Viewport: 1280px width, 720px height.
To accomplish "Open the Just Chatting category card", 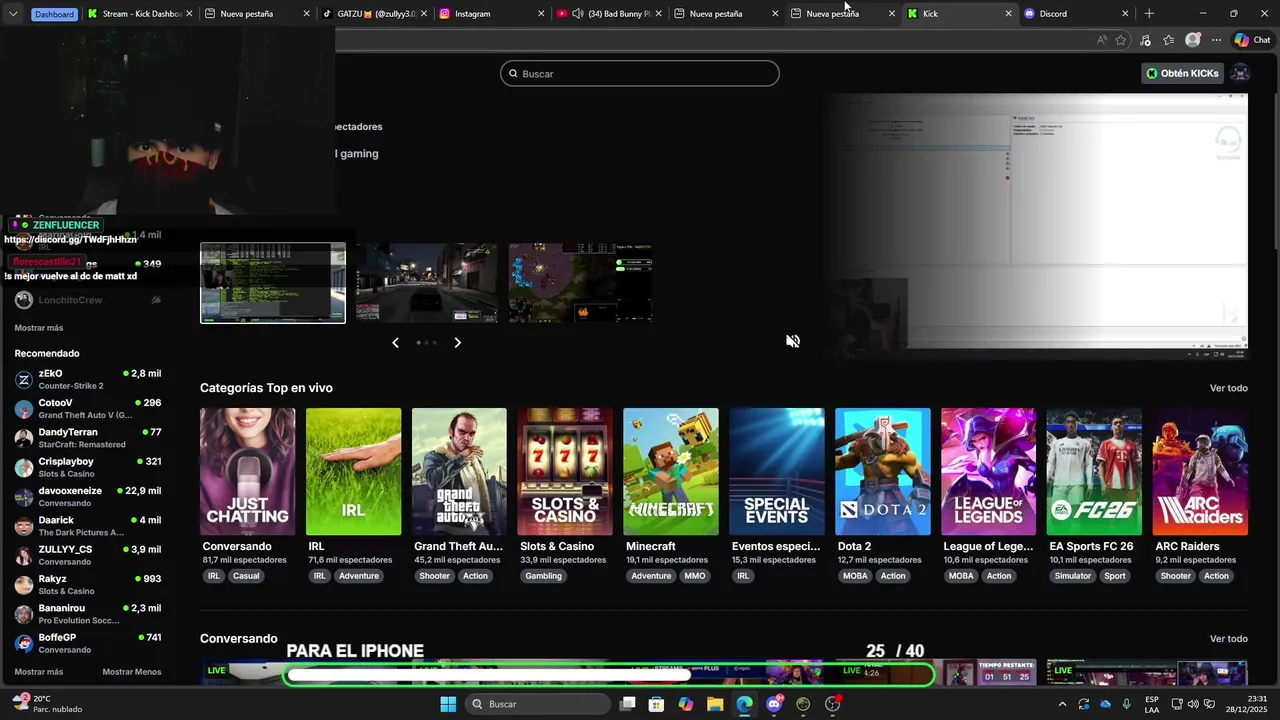I will pyautogui.click(x=247, y=471).
